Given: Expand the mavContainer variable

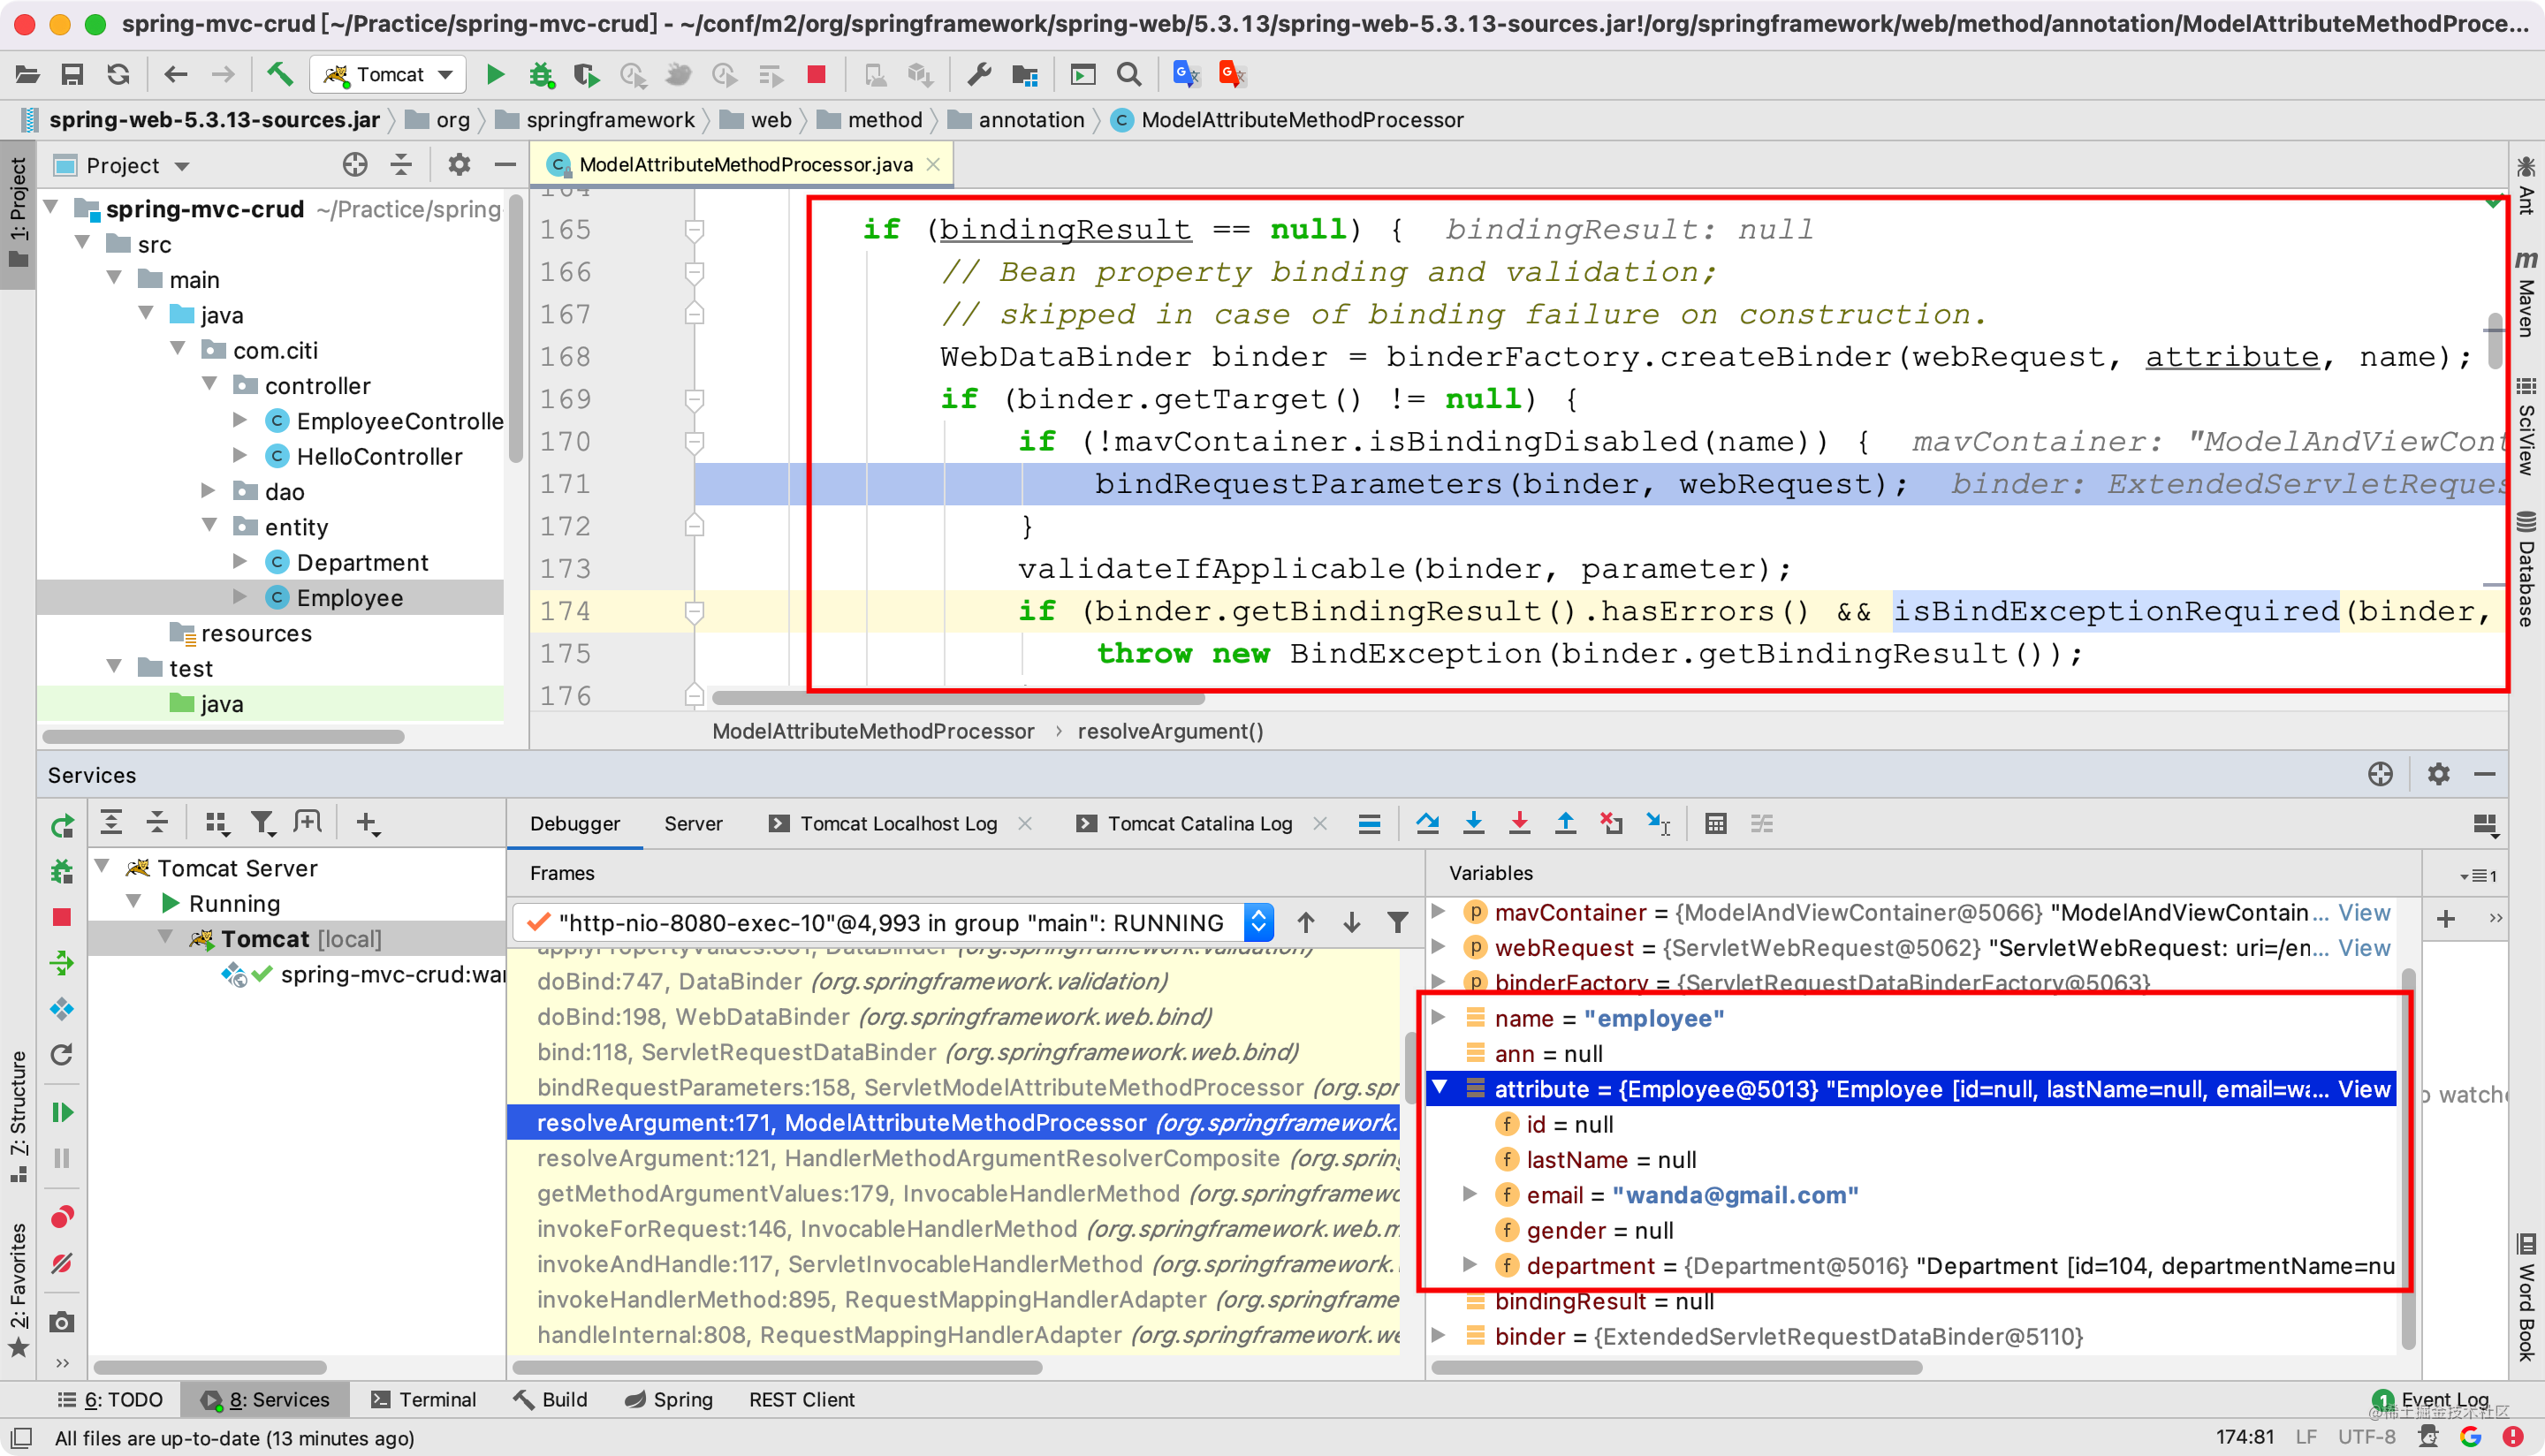Looking at the screenshot, I should pos(1438,911).
